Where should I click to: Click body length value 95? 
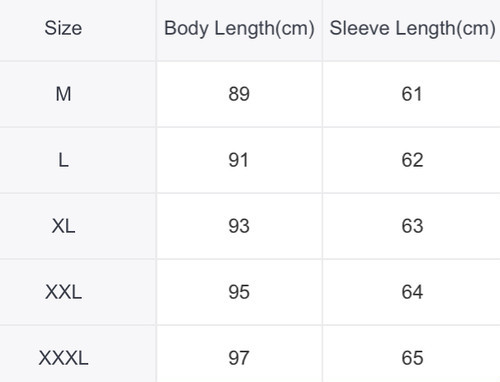[239, 292]
